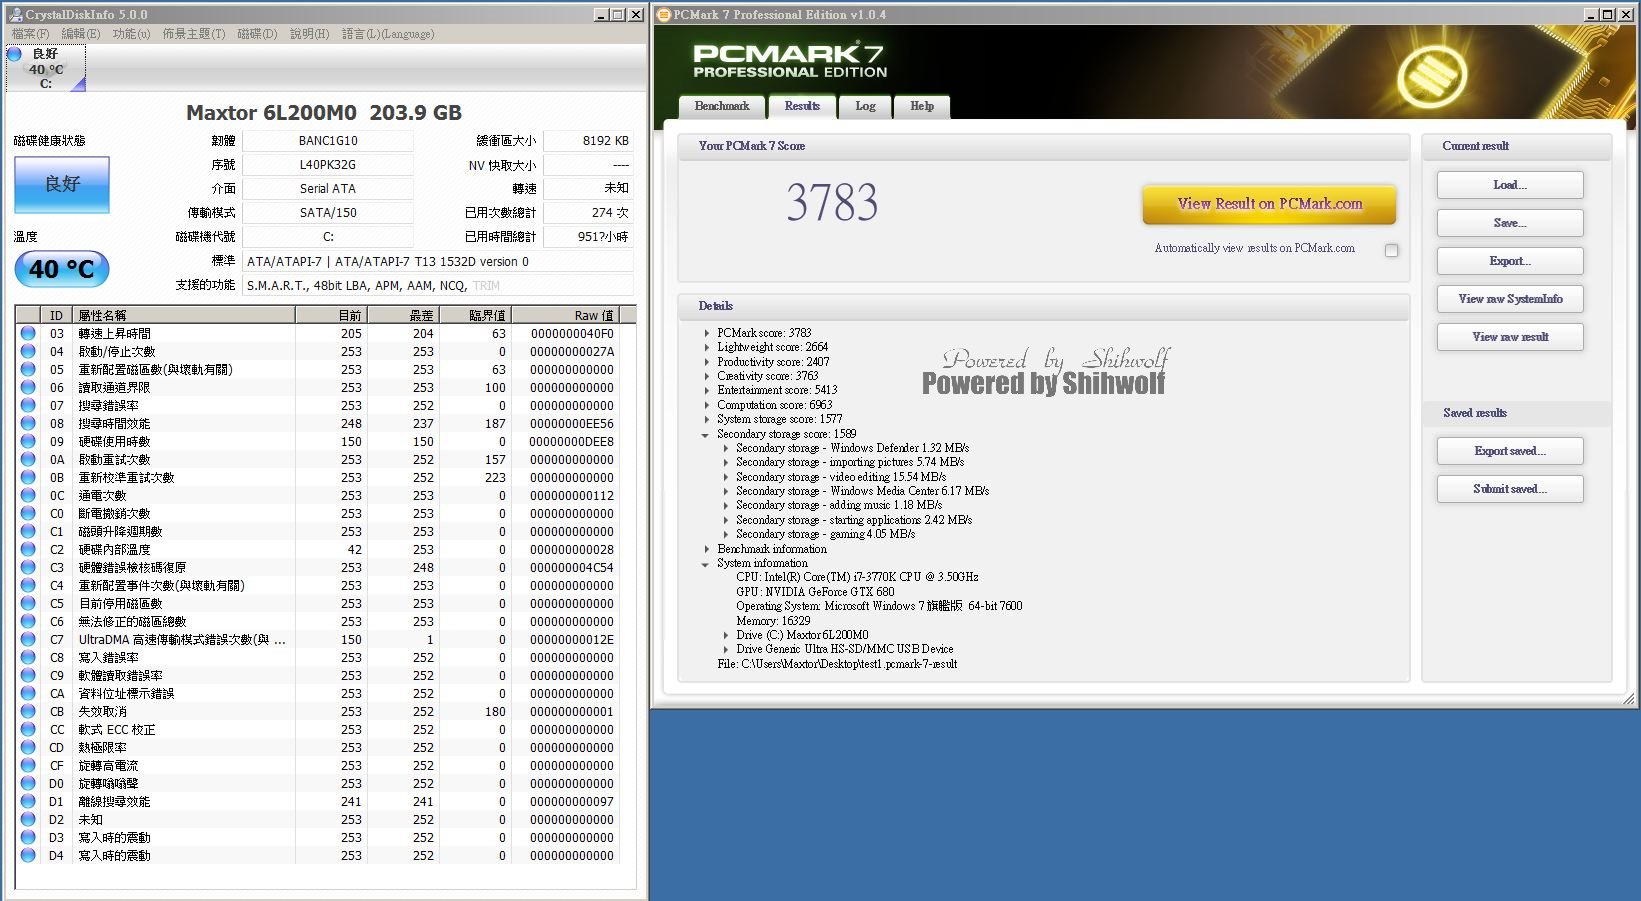Click the Export... button under Current result
This screenshot has width=1641, height=901.
(1510, 261)
